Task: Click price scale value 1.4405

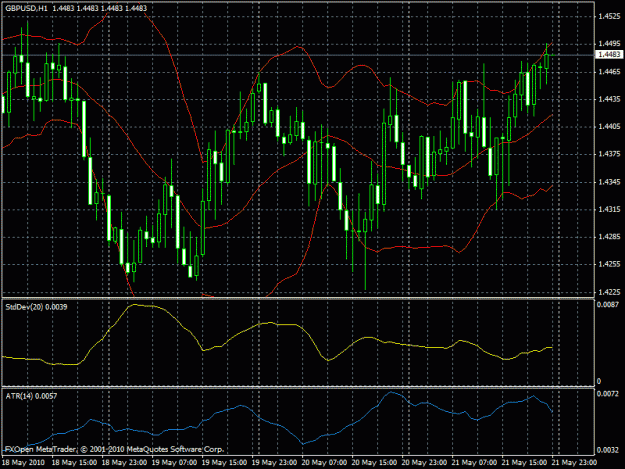Action: click(x=609, y=126)
